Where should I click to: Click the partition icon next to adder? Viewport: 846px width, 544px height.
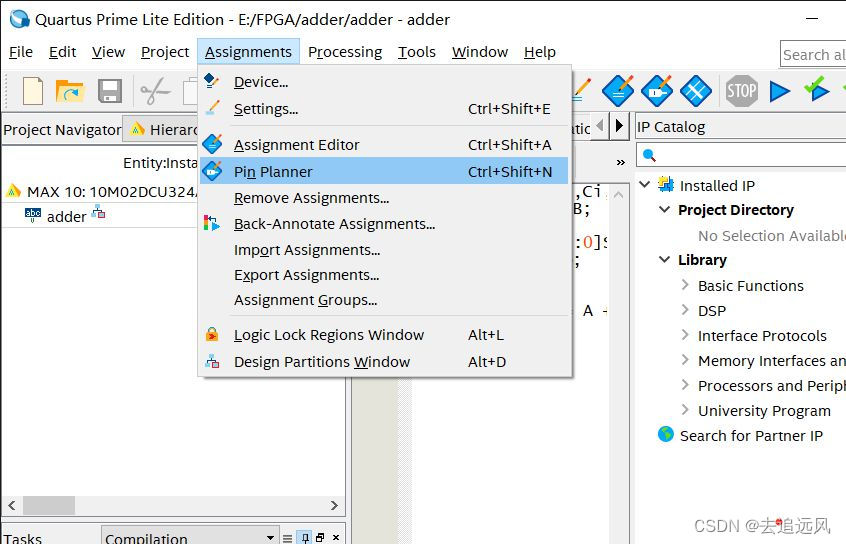tap(98, 212)
